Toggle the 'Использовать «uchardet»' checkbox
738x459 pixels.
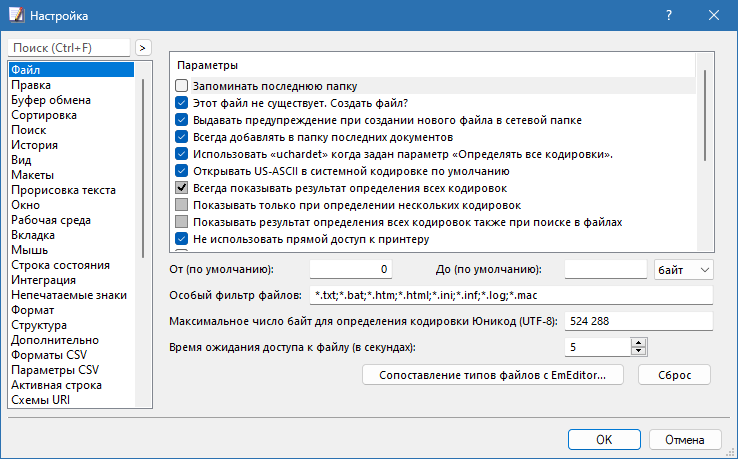pos(182,153)
